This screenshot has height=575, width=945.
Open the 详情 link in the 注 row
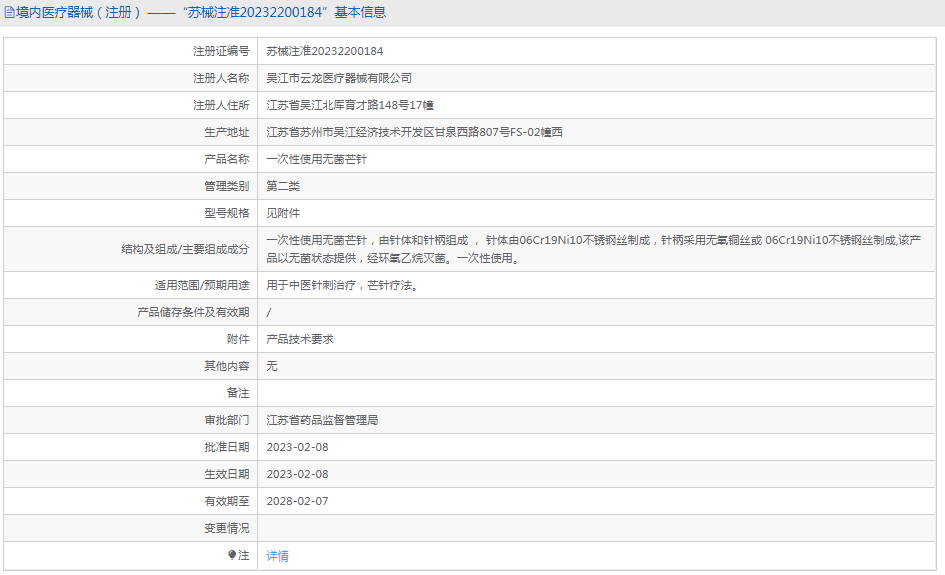[277, 556]
